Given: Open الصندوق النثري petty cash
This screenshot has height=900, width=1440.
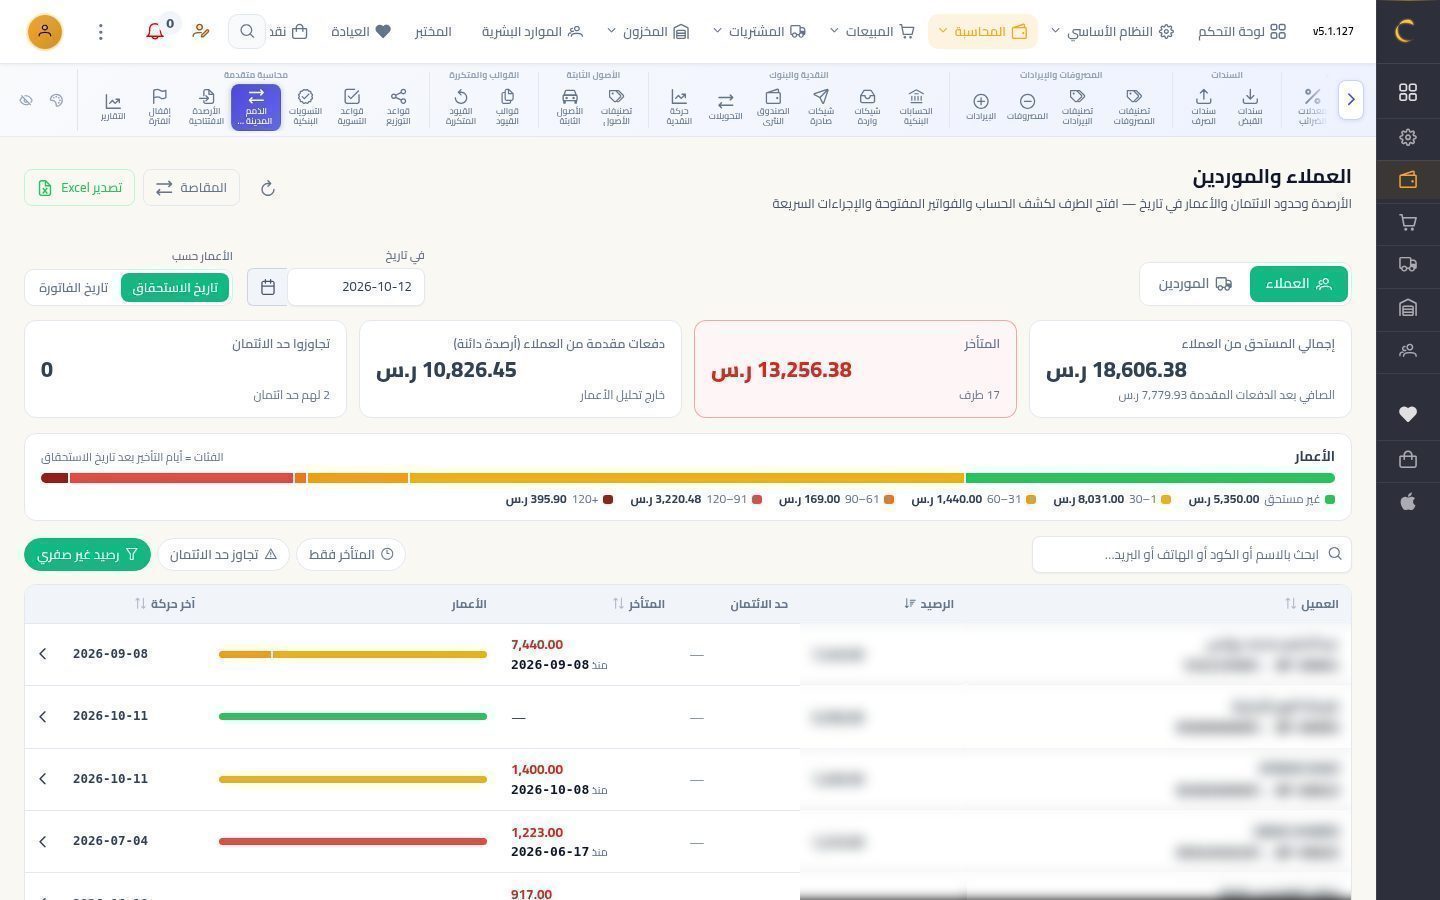Looking at the screenshot, I should coord(773,106).
